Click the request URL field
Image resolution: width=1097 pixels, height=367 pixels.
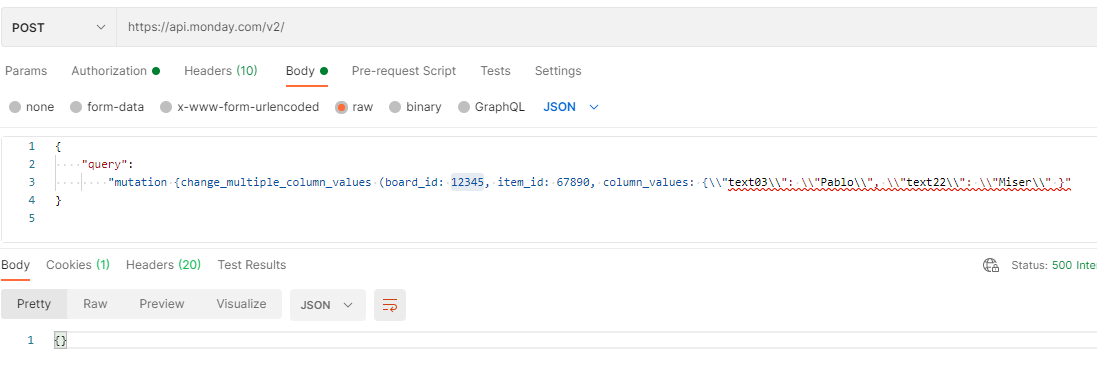pos(607,27)
